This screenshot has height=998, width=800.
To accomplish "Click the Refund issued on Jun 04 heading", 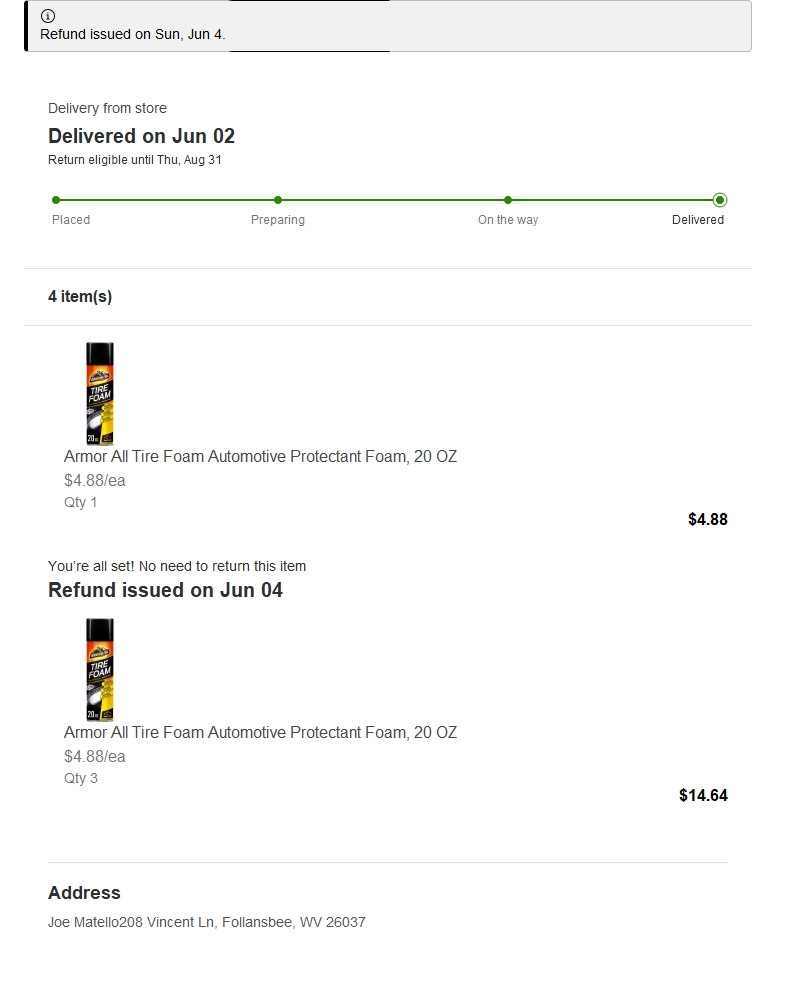I will pyautogui.click(x=165, y=590).
